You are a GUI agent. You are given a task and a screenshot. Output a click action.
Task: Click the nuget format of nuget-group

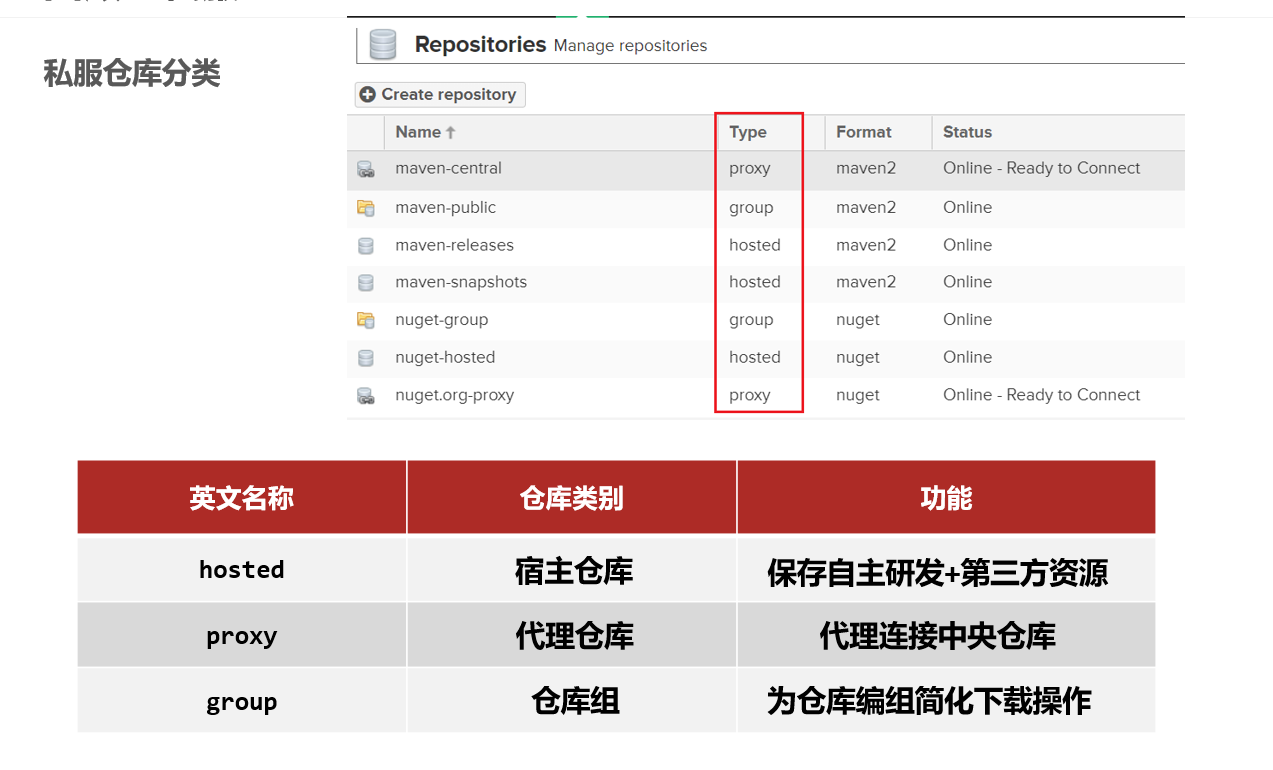858,320
